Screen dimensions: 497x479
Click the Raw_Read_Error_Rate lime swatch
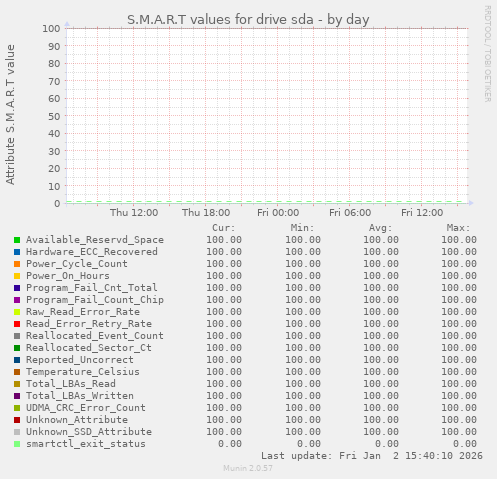(17, 312)
